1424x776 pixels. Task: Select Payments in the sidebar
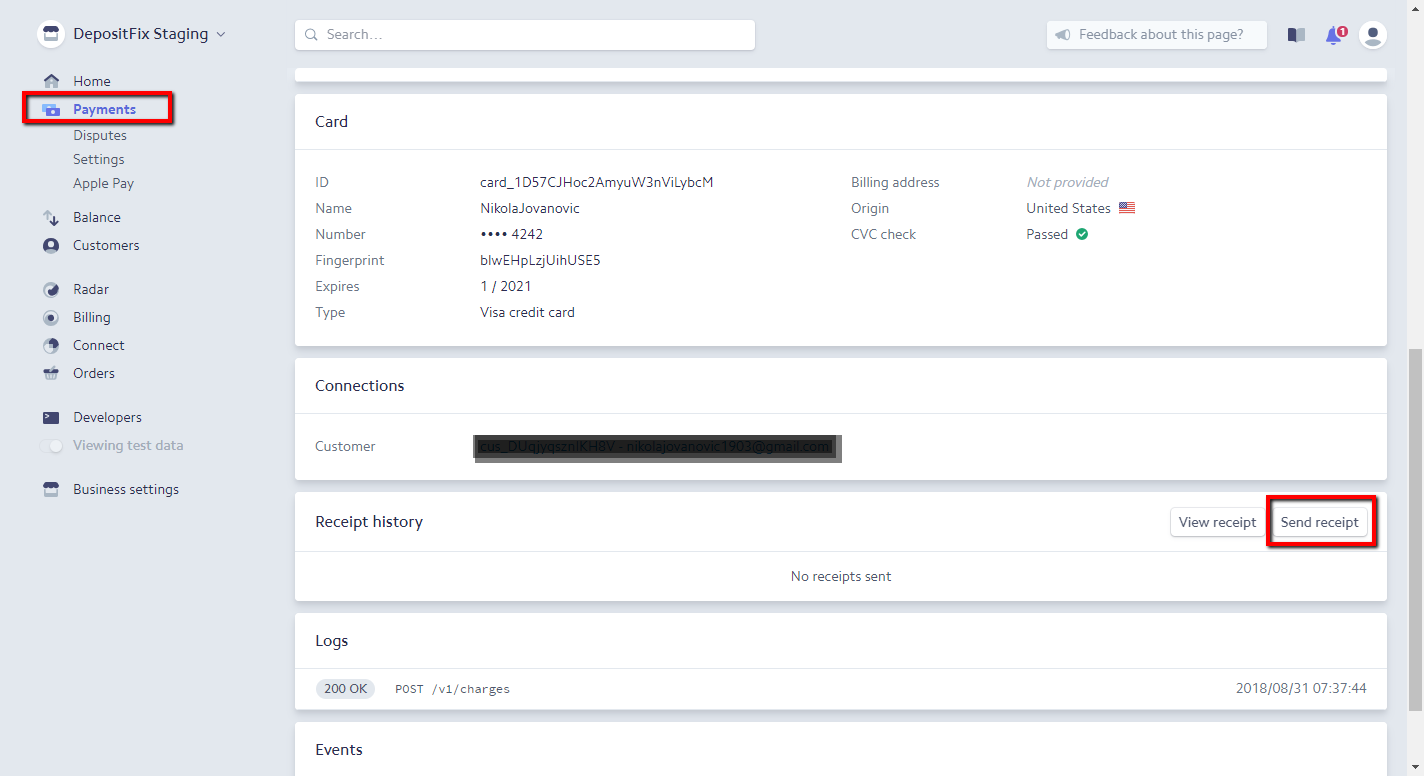tap(104, 109)
